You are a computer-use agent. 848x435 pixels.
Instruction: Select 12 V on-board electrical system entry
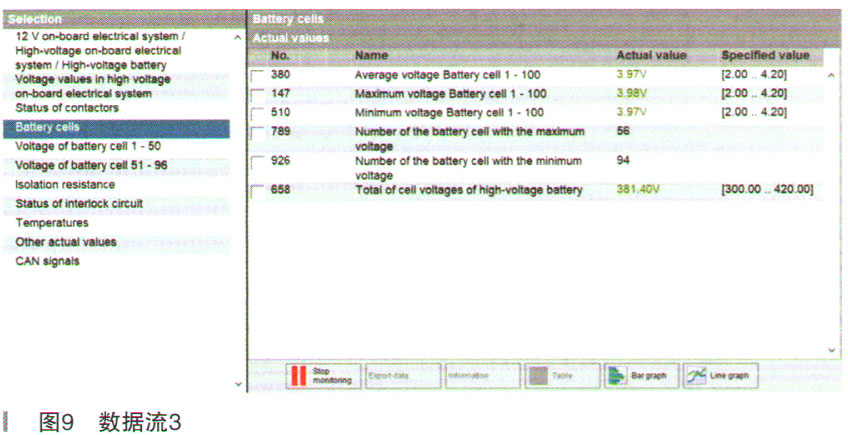100,51
